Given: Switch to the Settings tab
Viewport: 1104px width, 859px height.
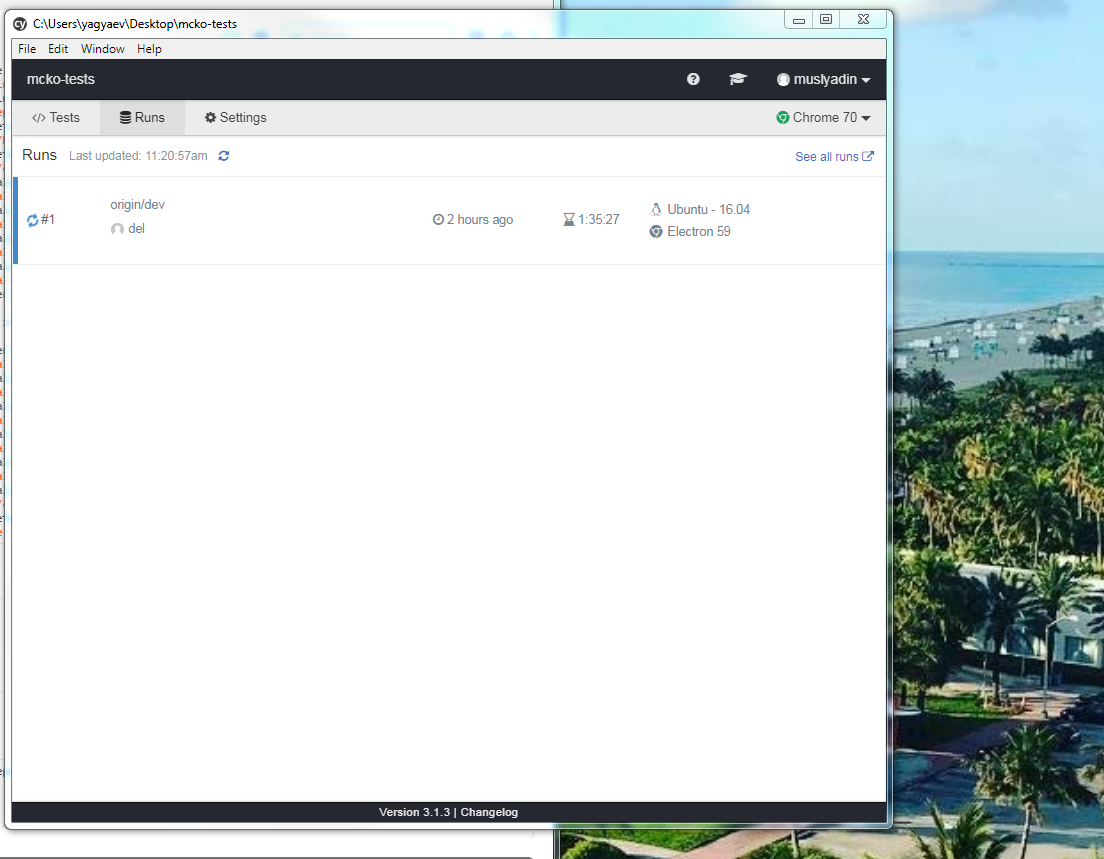Looking at the screenshot, I should [235, 117].
